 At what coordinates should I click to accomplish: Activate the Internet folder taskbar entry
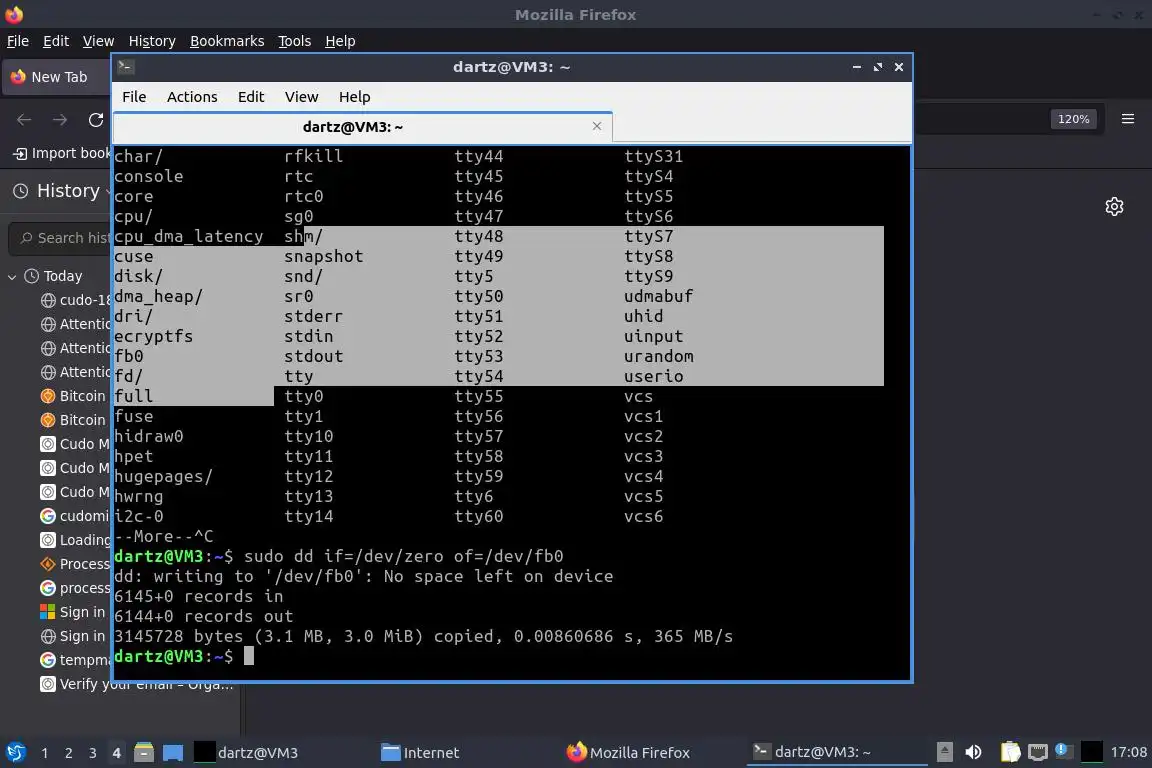tap(420, 753)
